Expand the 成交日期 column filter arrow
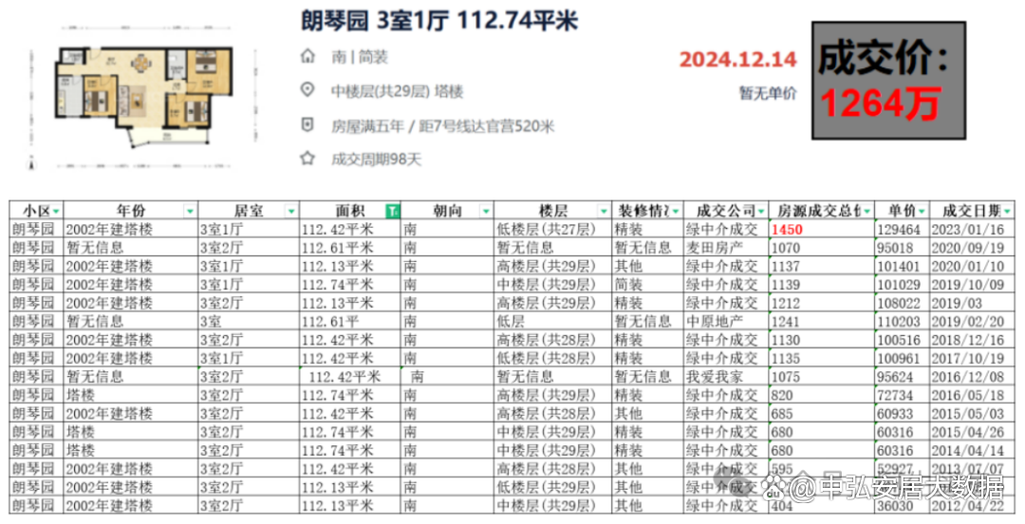This screenshot has width=1025, height=524. pos(1008,211)
